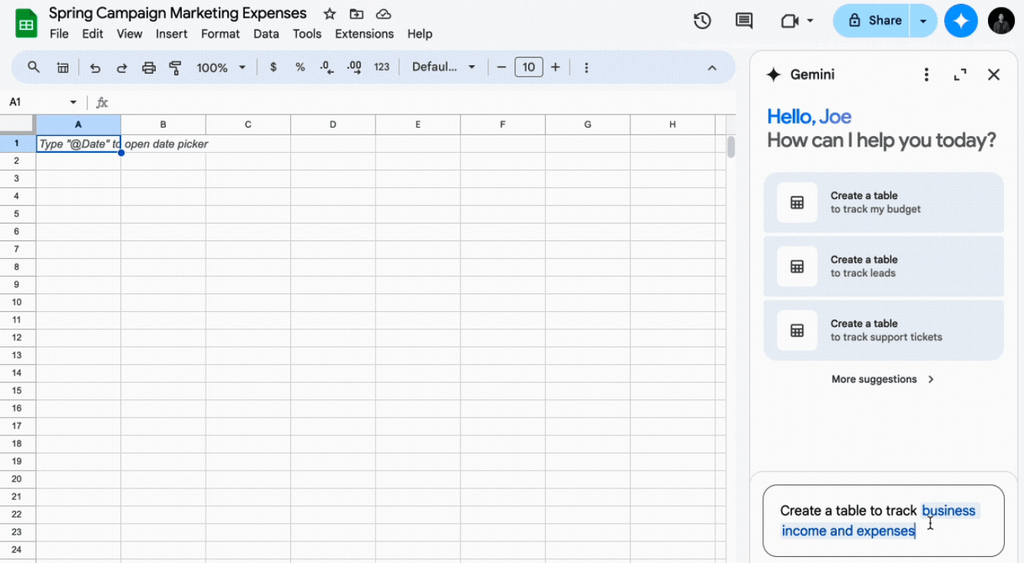Viewport: 1024px width, 563px height.
Task: Open the Edit menu
Action: [x=92, y=34]
